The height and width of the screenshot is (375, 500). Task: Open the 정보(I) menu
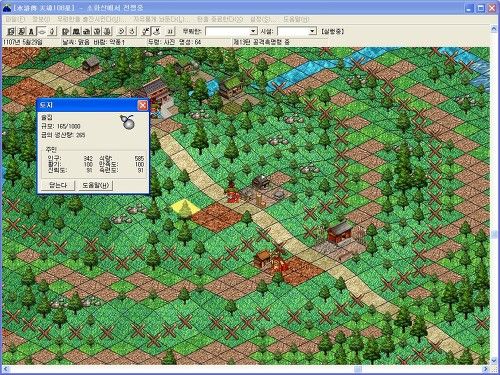(41, 19)
